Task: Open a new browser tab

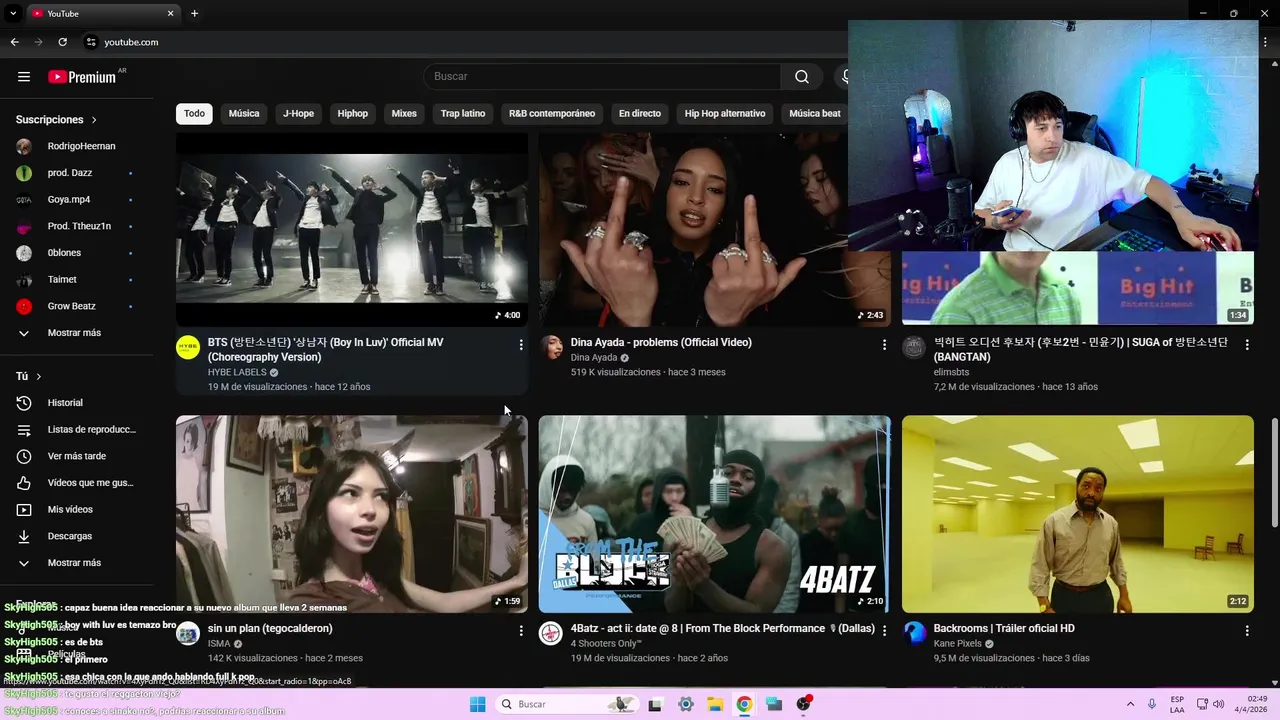Action: pos(194,13)
